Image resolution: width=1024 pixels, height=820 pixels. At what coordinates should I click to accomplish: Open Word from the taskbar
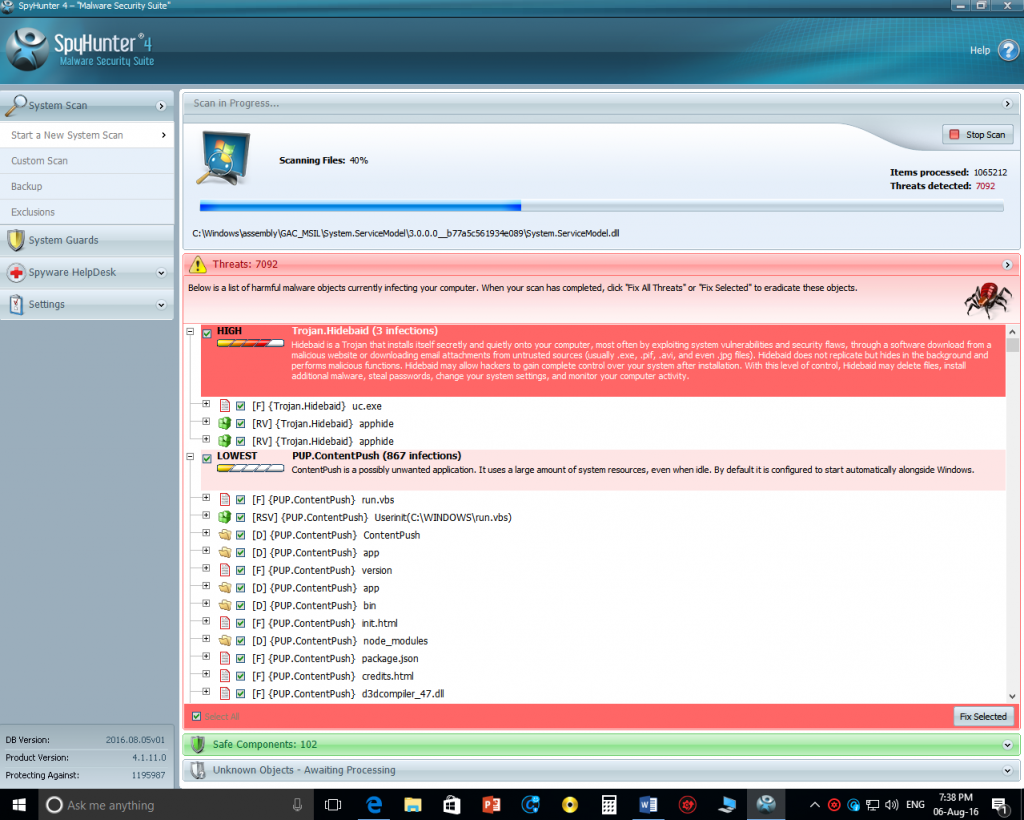point(648,805)
